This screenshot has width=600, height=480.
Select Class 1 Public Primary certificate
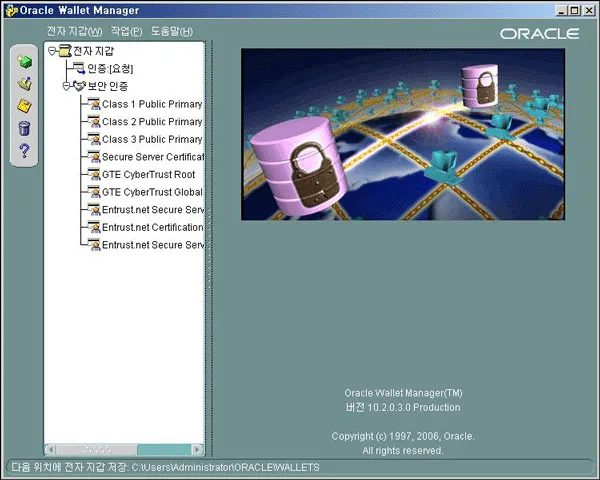point(152,104)
